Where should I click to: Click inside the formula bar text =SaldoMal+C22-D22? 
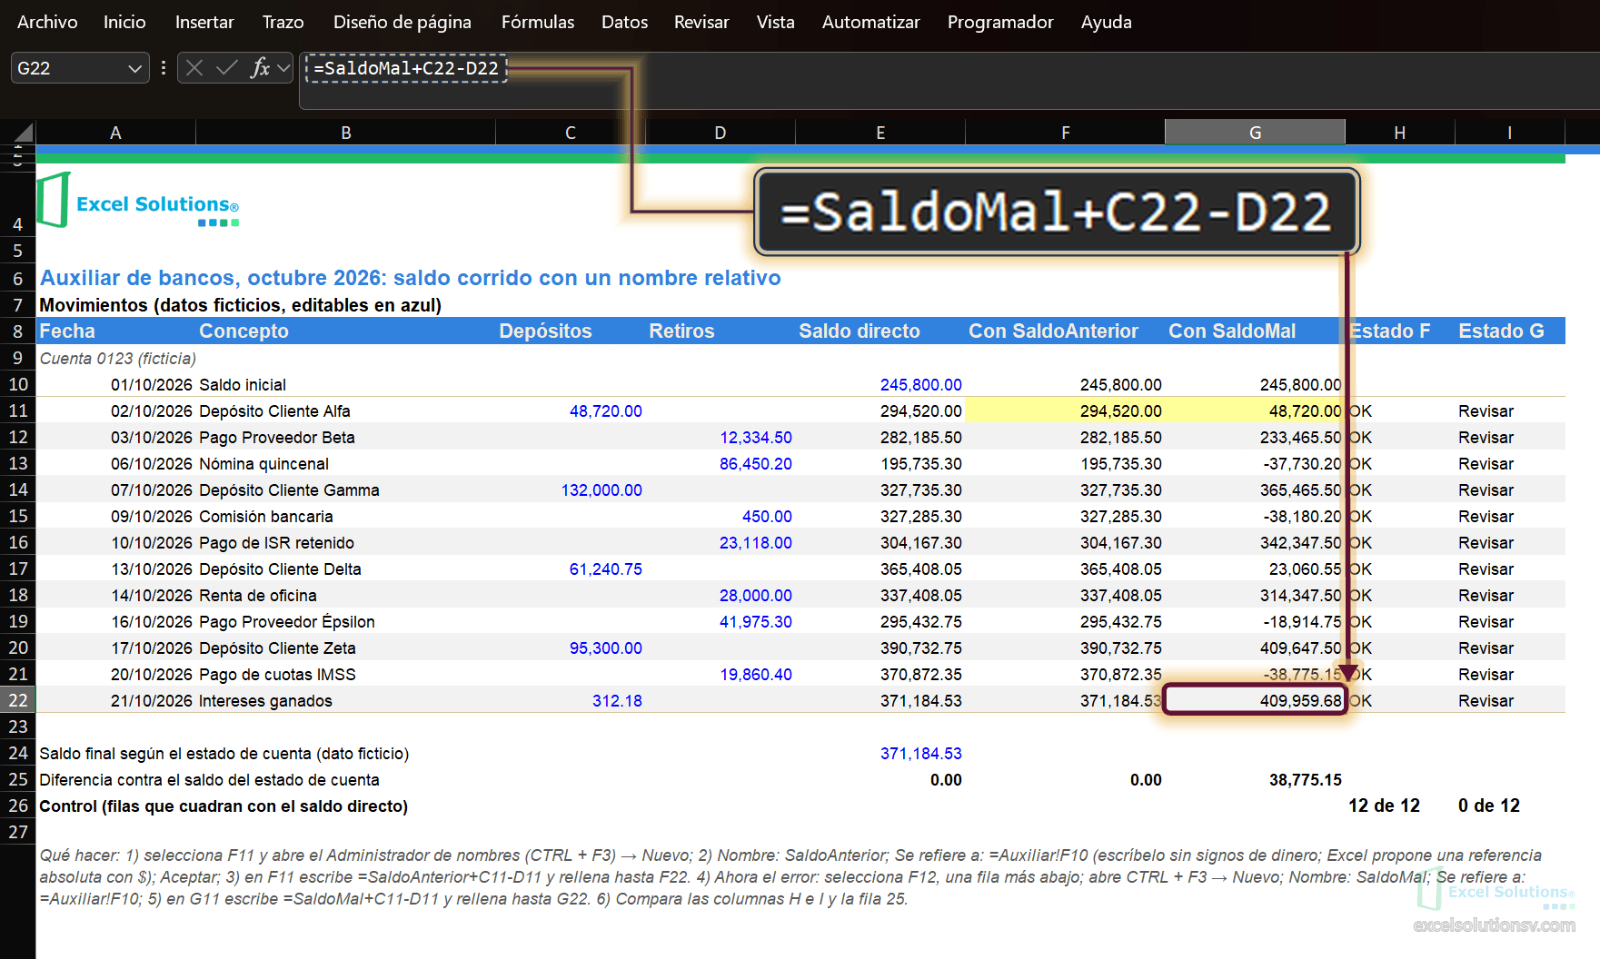click(406, 68)
